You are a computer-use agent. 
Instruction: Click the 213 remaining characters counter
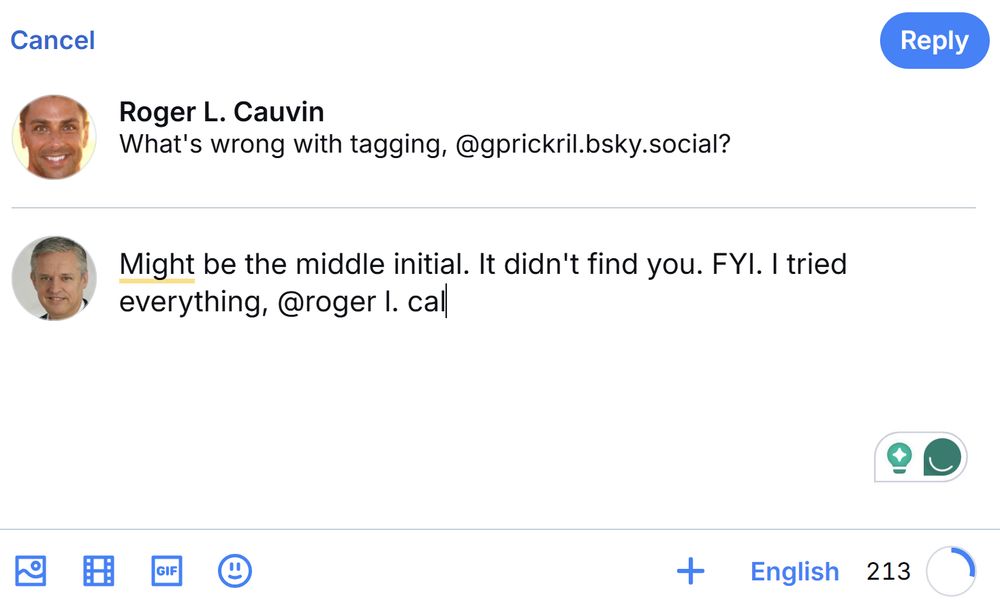point(888,571)
